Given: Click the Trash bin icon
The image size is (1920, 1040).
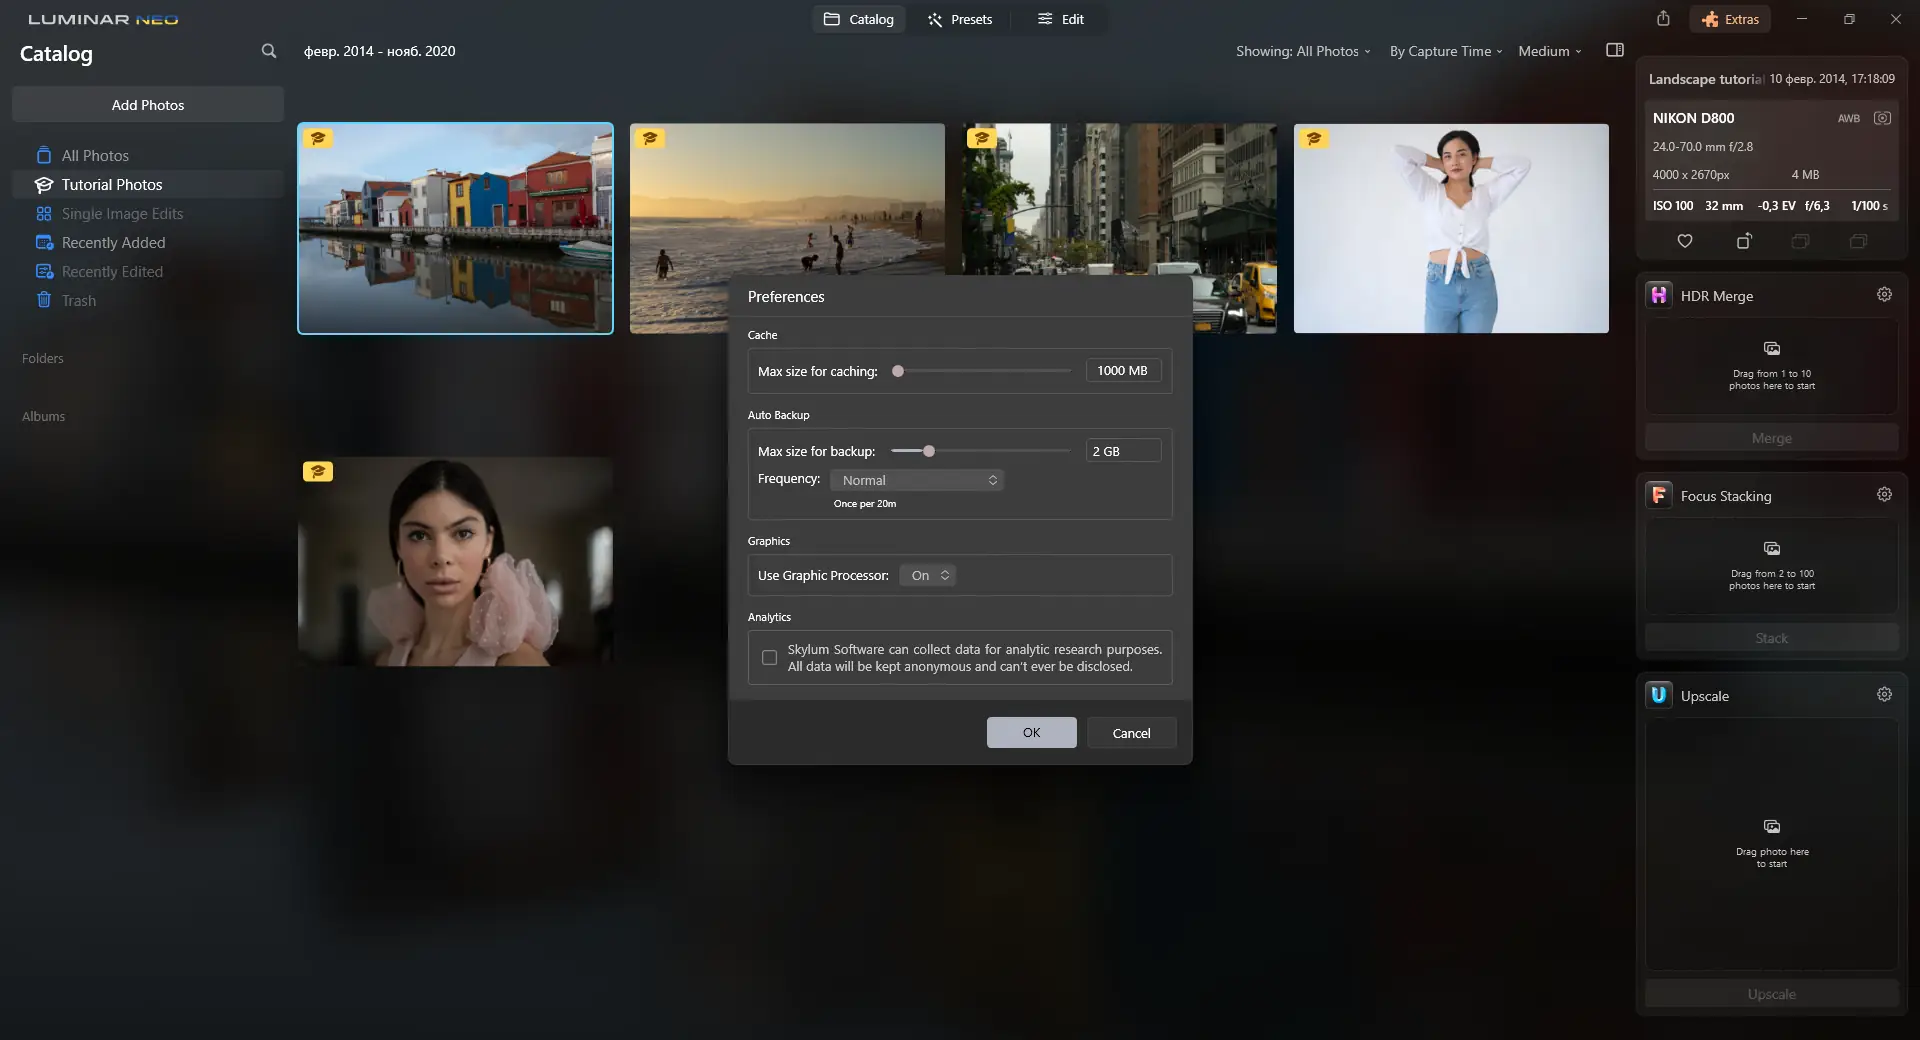Looking at the screenshot, I should (x=44, y=300).
